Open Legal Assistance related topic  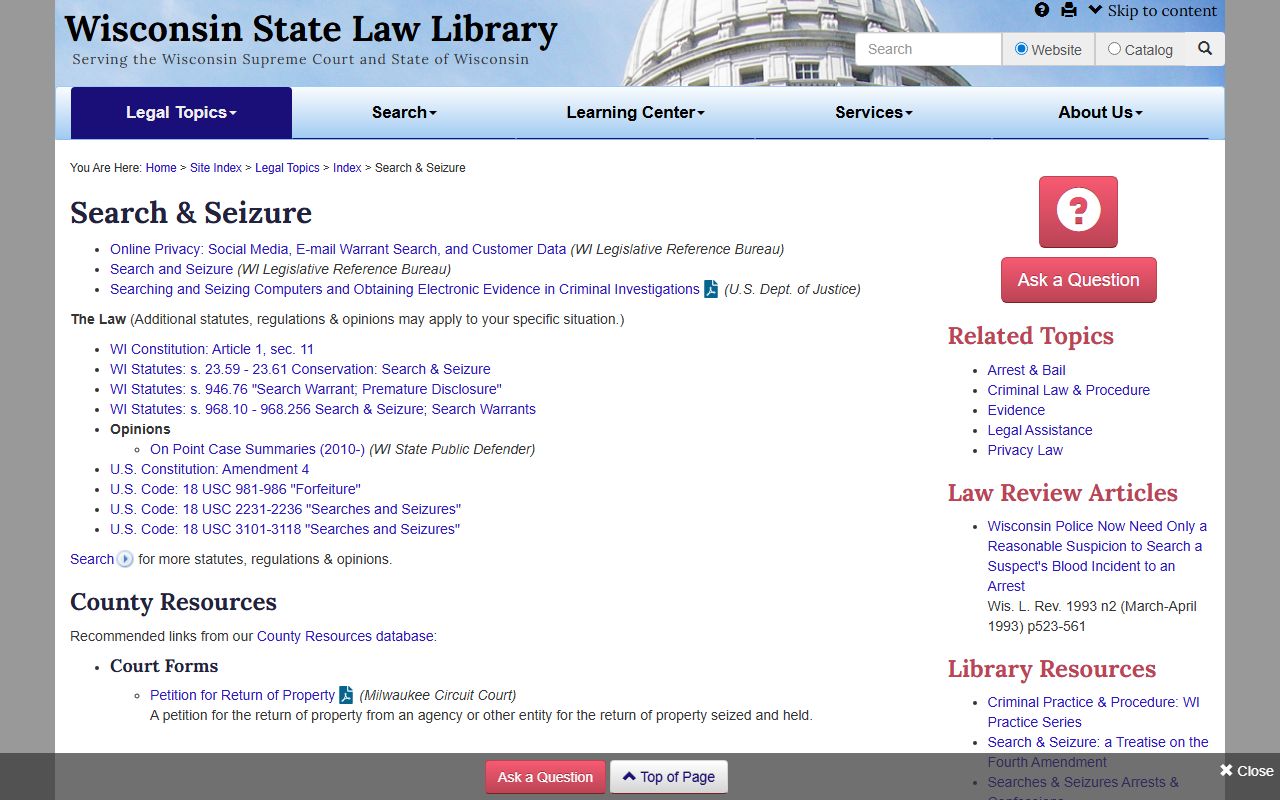(1039, 430)
